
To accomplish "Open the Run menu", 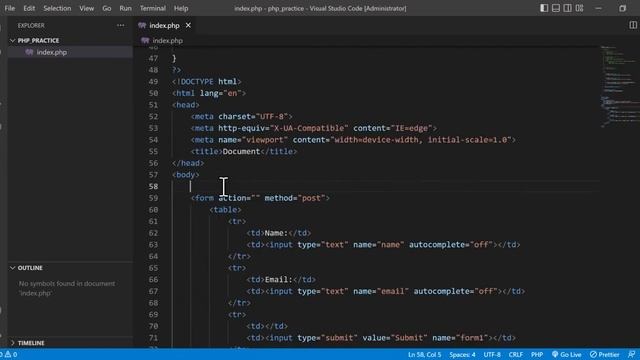I will click(125, 8).
